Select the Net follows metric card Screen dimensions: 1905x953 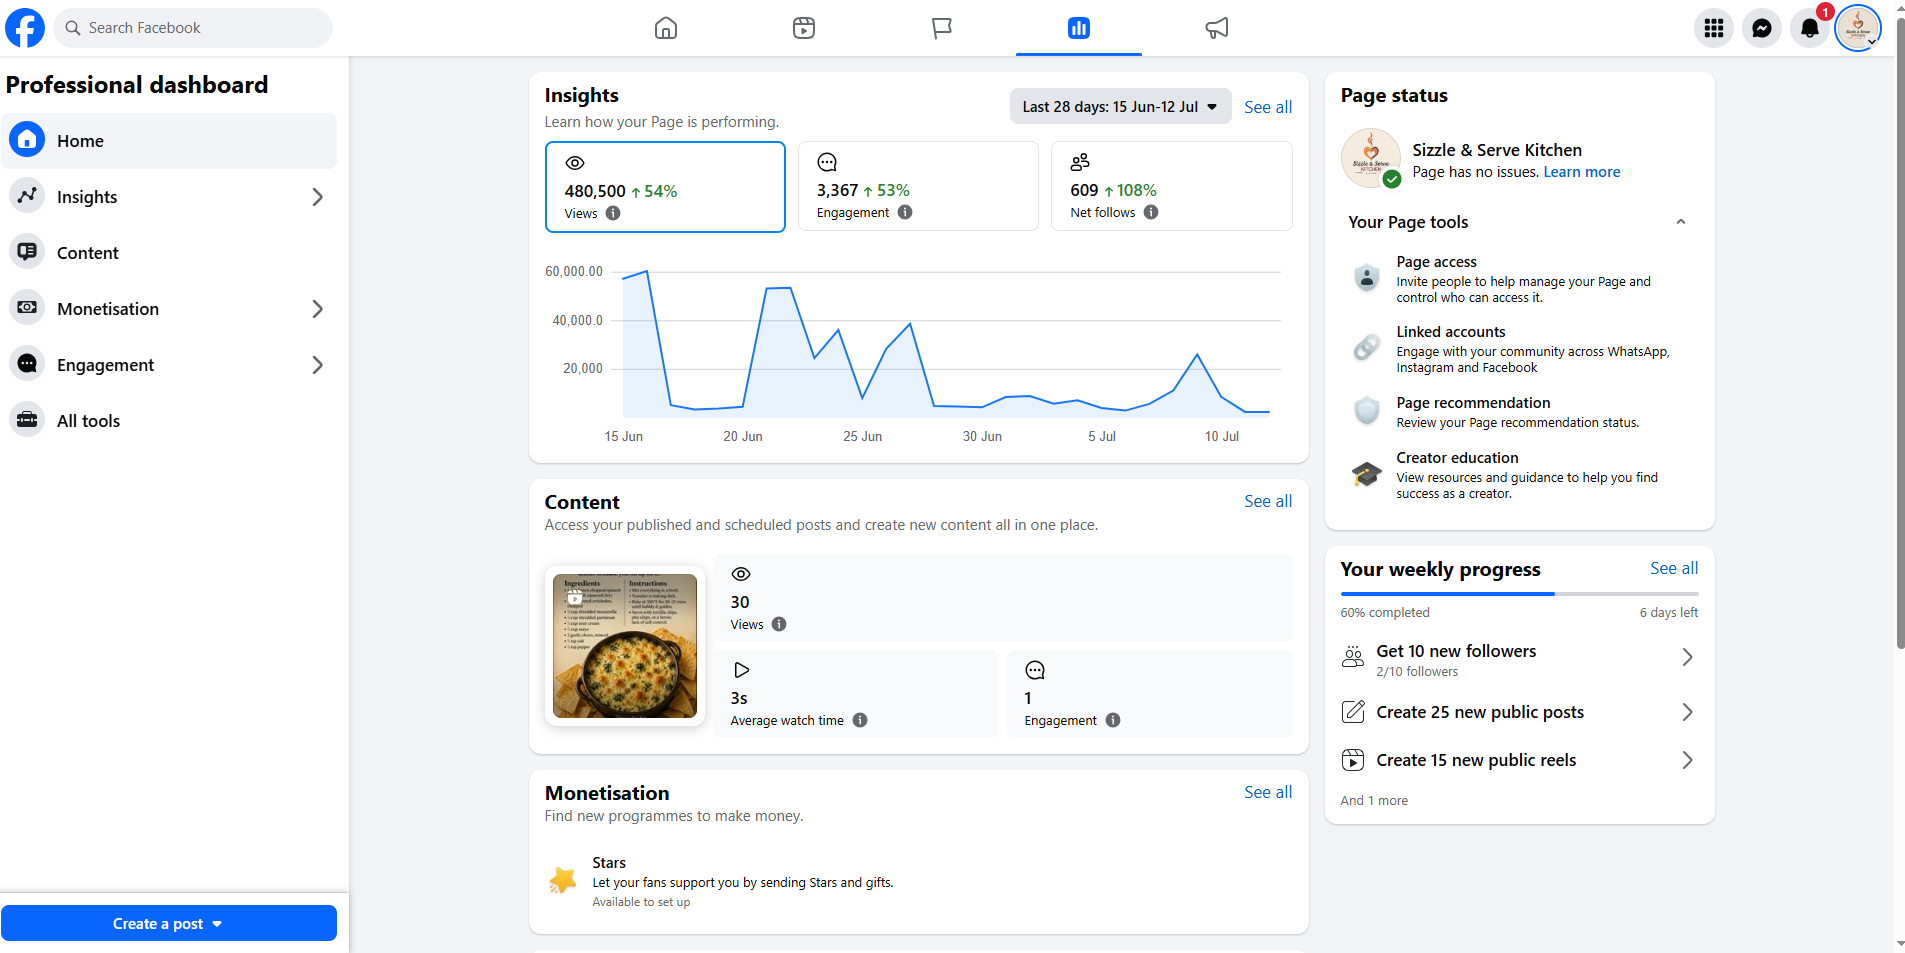click(1172, 186)
